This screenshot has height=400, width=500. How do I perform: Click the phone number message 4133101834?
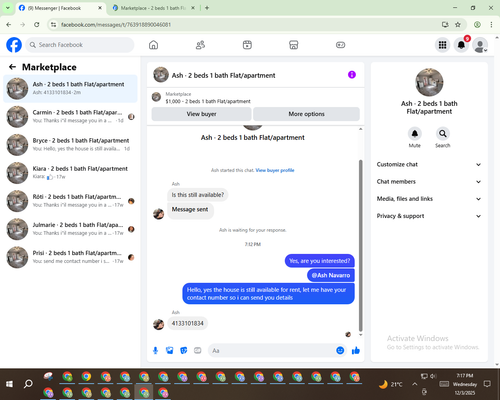pyautogui.click(x=188, y=323)
